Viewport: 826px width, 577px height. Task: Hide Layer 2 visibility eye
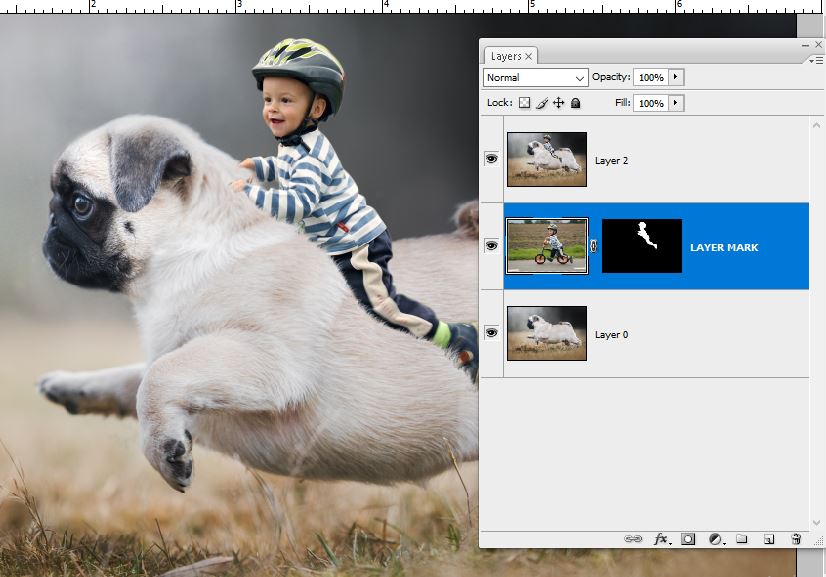pyautogui.click(x=491, y=159)
